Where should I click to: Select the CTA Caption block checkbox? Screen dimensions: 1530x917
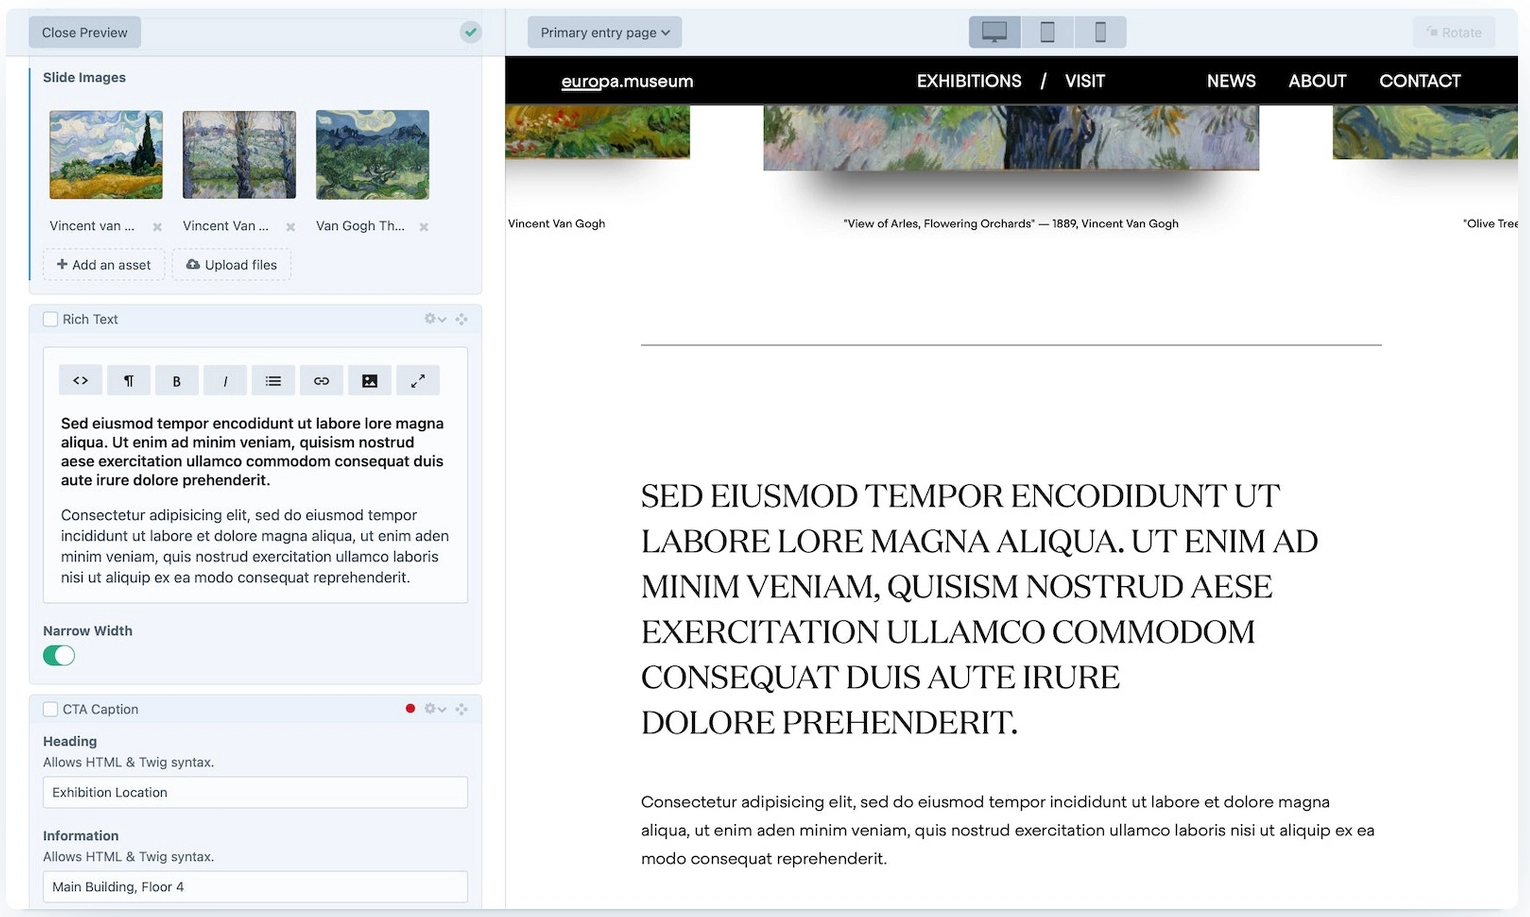[50, 709]
